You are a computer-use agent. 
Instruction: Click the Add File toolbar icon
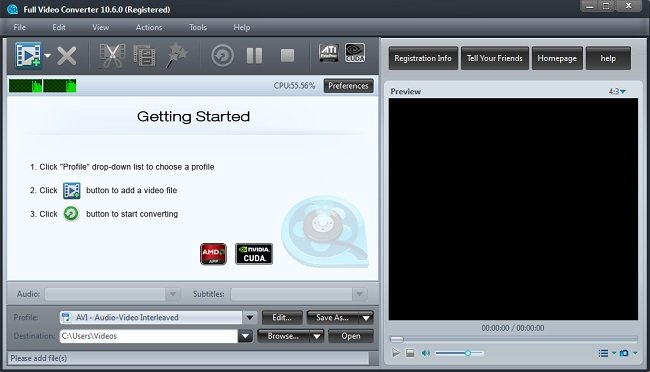coord(29,55)
